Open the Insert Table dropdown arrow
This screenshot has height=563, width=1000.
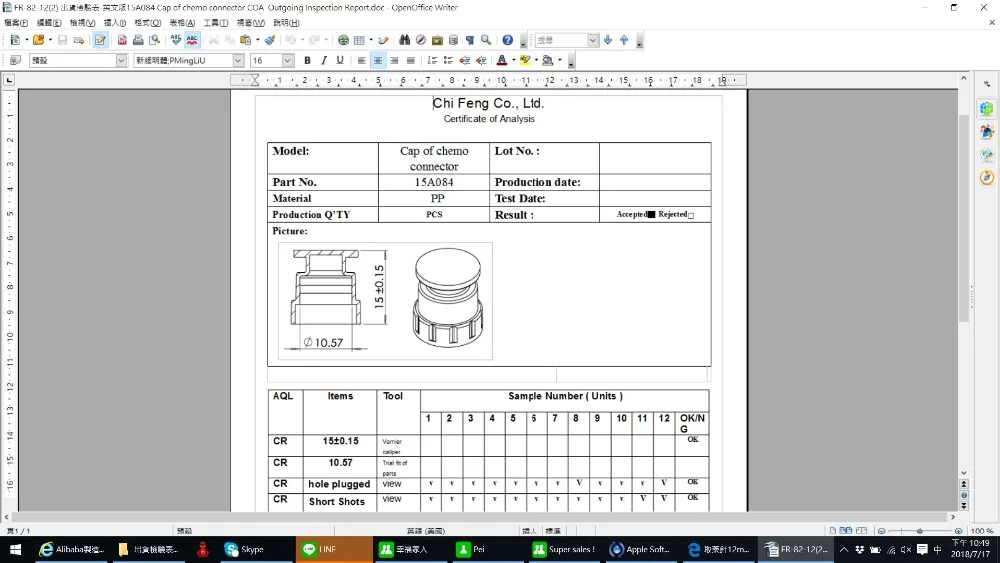pos(371,40)
